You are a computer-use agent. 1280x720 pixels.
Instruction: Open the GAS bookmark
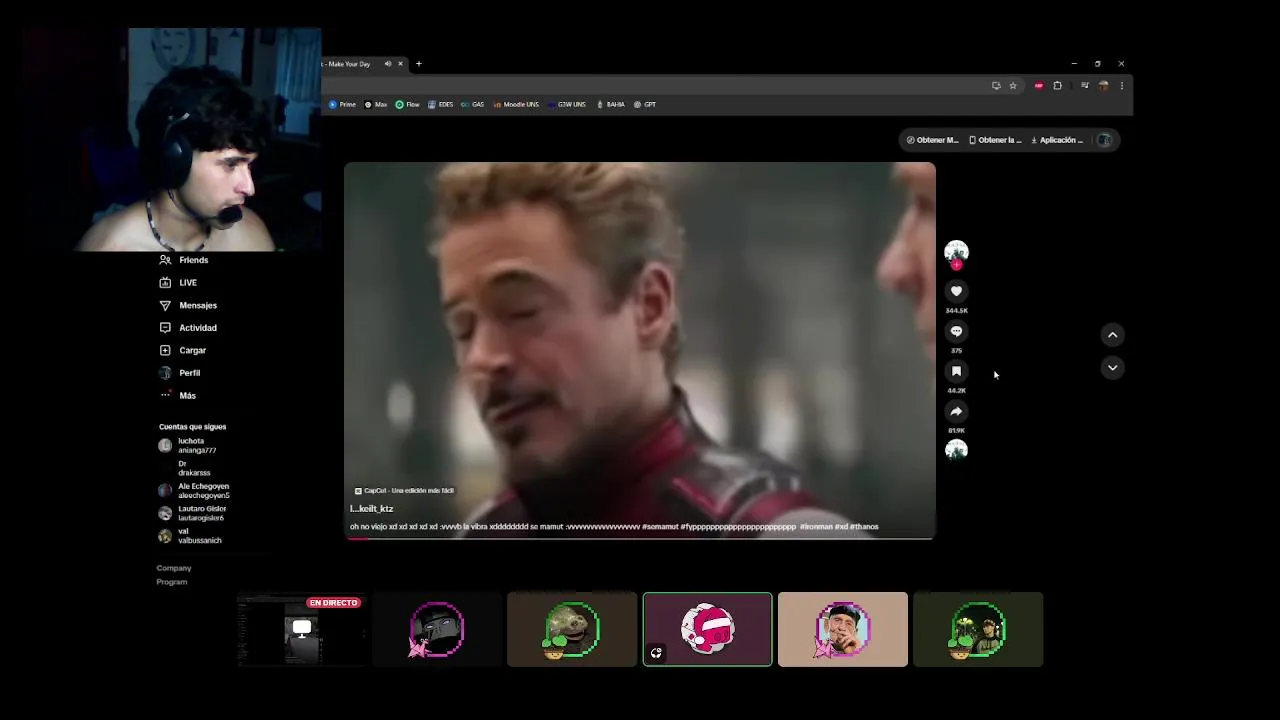pyautogui.click(x=472, y=104)
